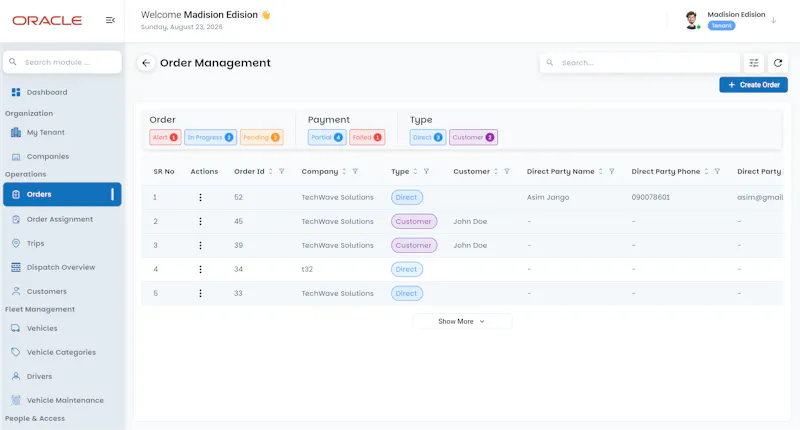Click the Create Order button

pyautogui.click(x=753, y=85)
